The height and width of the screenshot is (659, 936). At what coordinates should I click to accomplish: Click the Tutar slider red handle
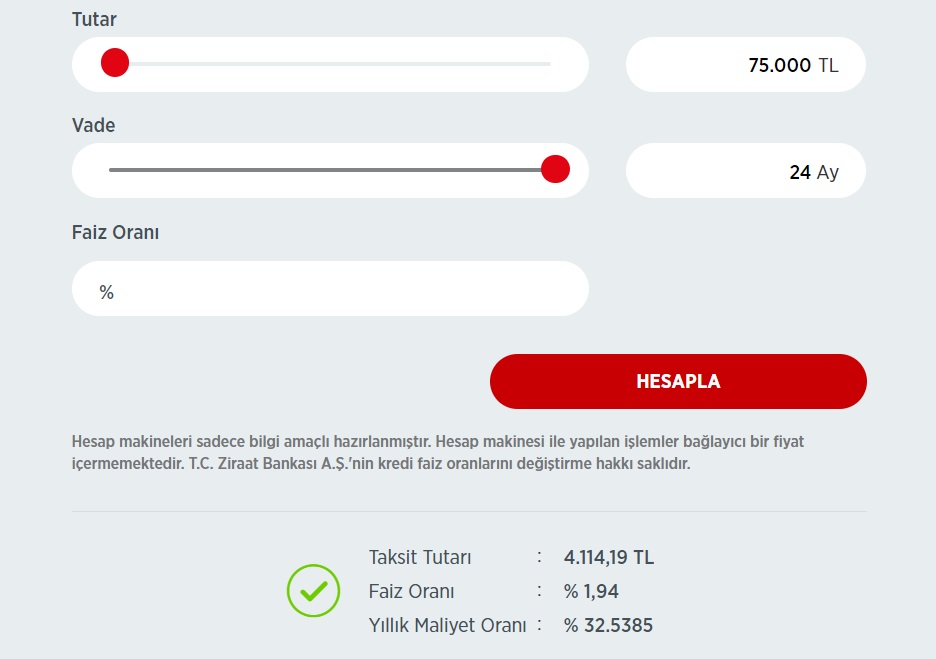(115, 63)
